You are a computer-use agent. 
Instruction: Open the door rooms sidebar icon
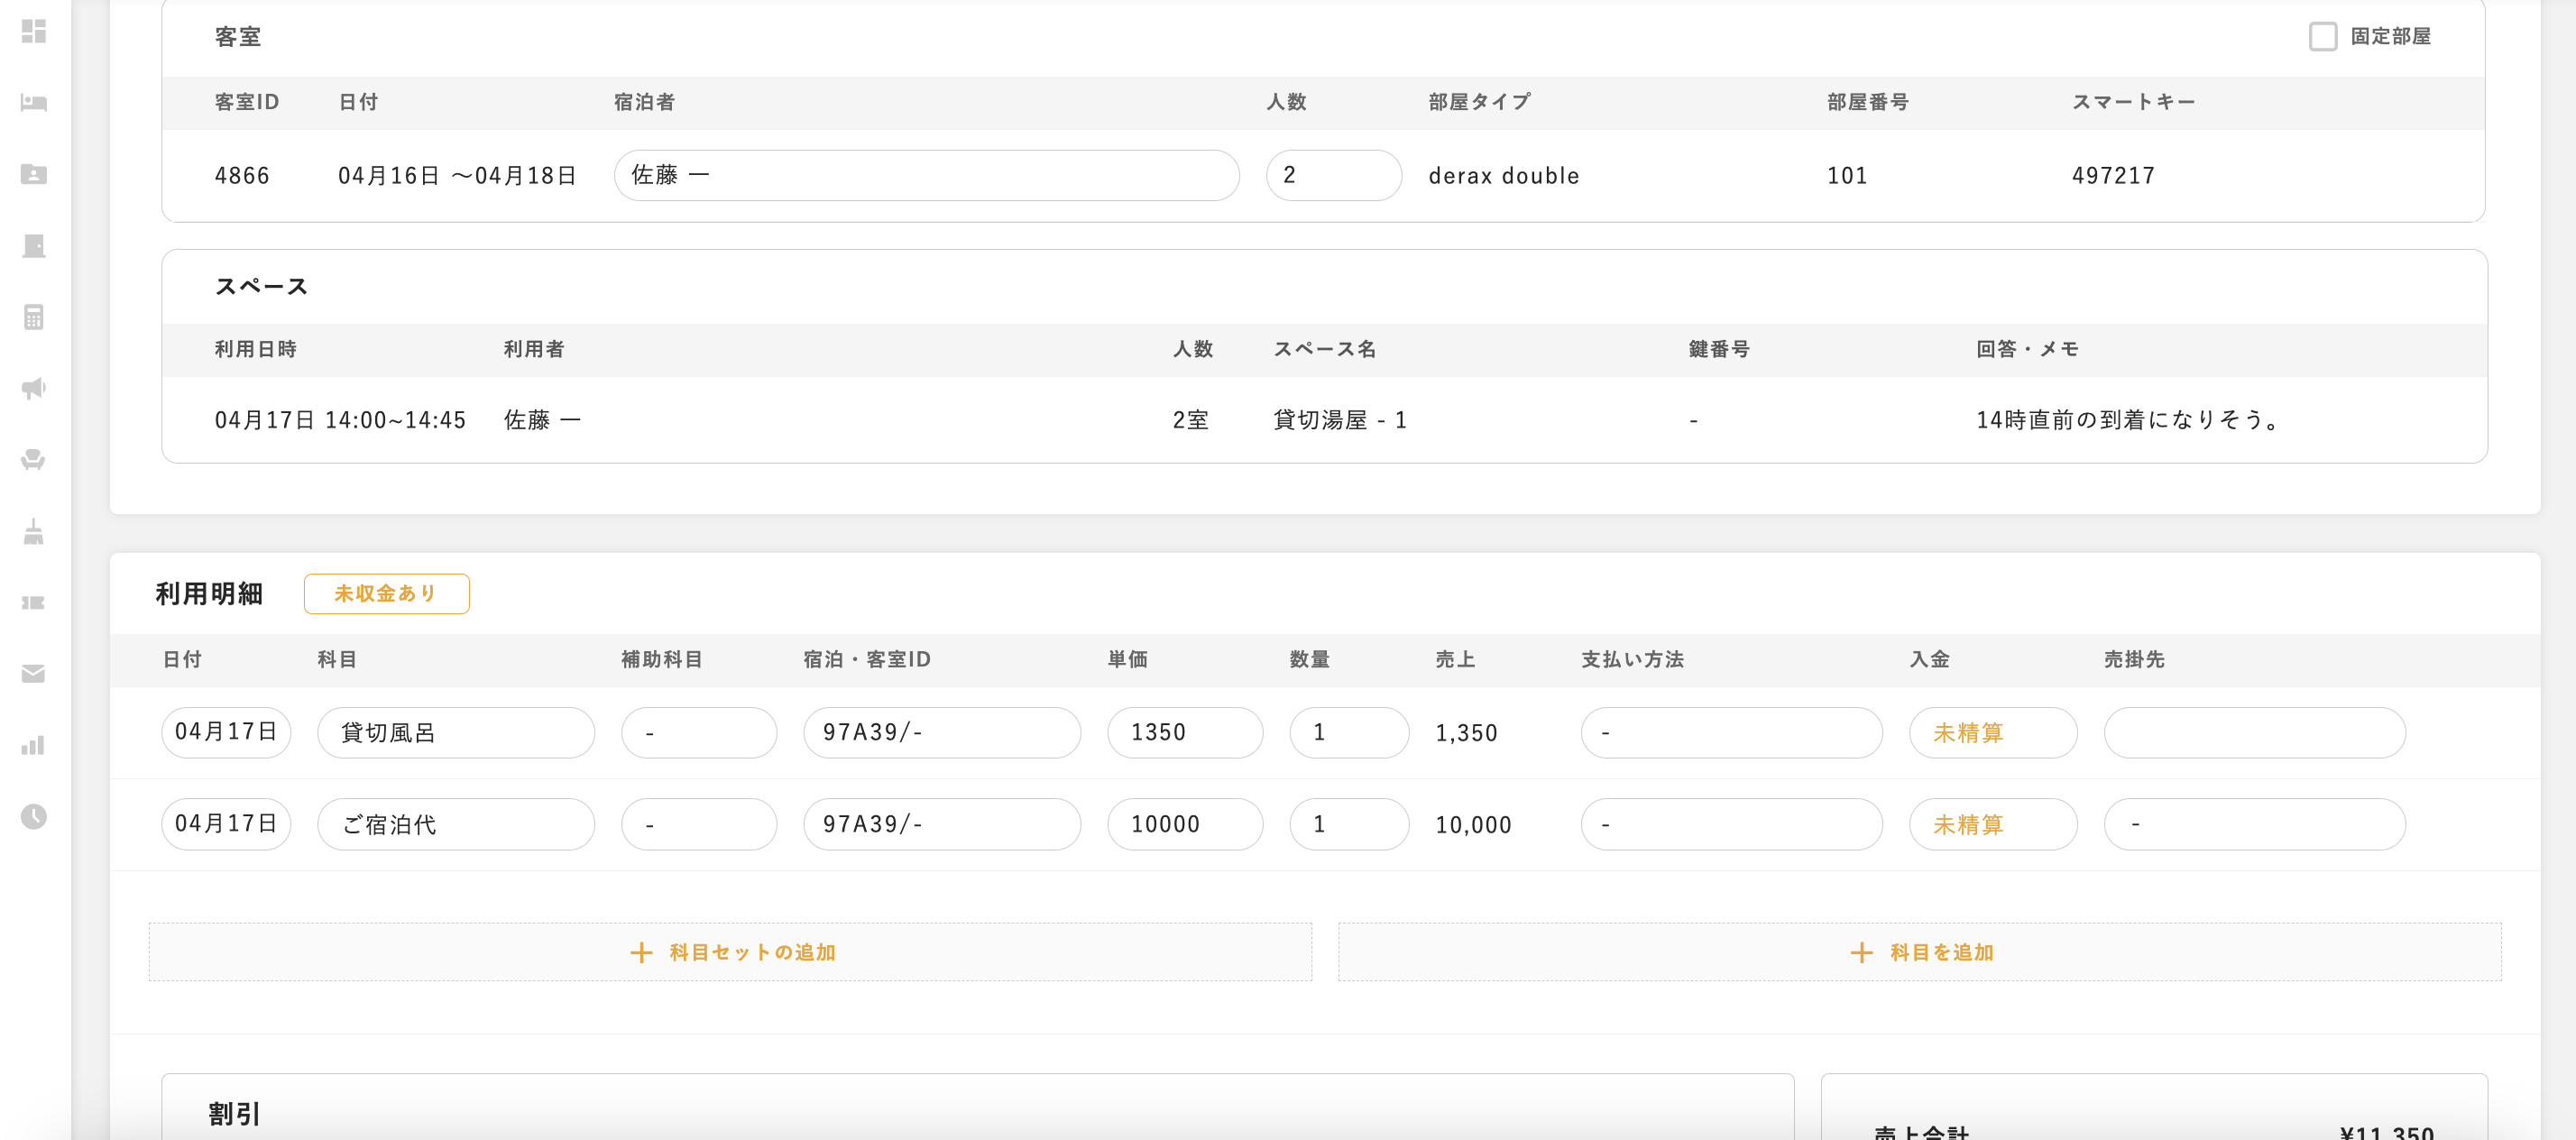(34, 246)
